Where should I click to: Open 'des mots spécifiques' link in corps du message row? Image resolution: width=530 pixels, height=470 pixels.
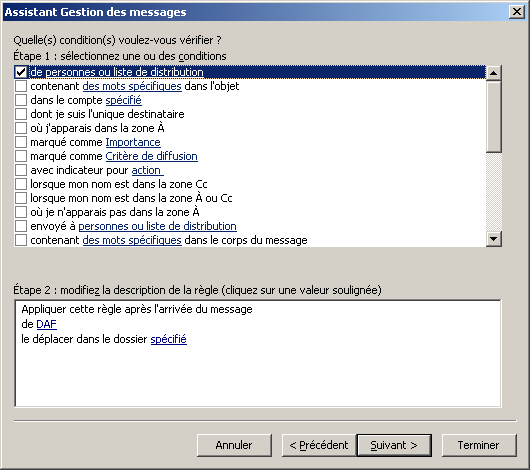tap(132, 240)
